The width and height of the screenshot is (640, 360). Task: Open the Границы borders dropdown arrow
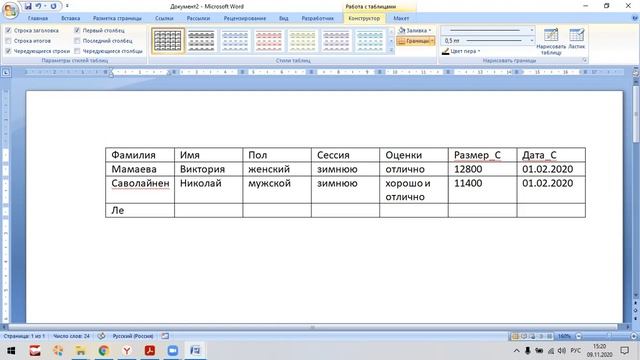coord(432,41)
